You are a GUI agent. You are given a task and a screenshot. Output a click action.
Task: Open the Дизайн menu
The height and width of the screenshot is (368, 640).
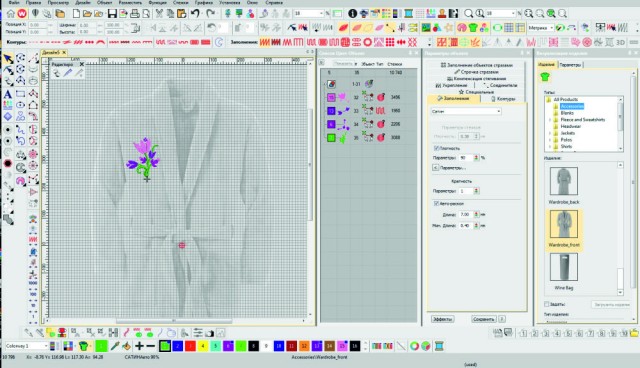(x=83, y=2)
